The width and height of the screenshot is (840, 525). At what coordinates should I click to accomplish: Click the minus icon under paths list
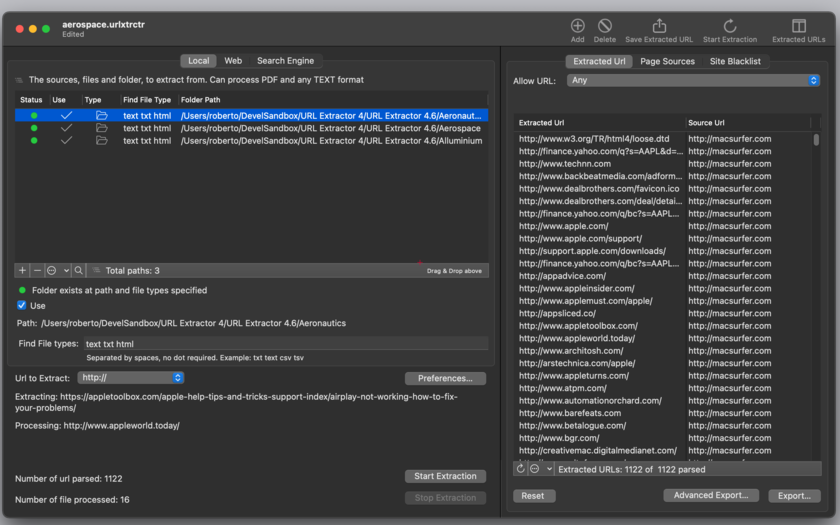point(37,271)
